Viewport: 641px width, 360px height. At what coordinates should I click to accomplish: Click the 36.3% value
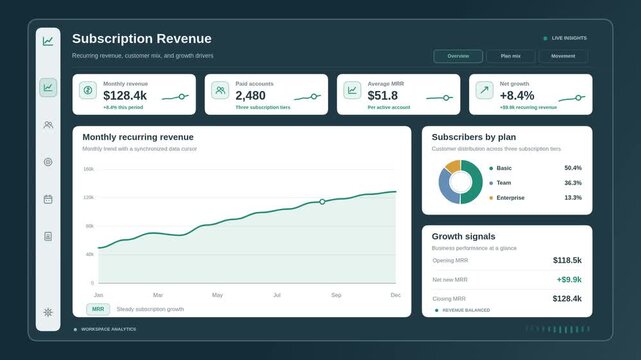573,183
